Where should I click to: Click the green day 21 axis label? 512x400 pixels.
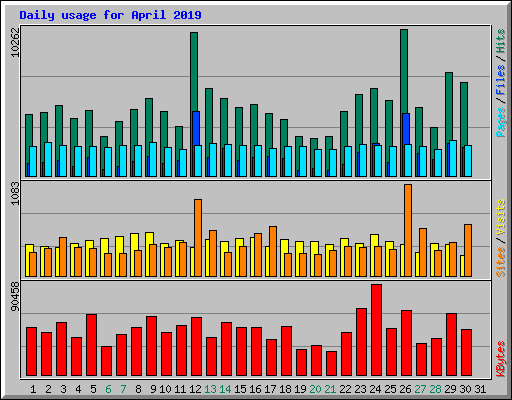[x=330, y=389]
